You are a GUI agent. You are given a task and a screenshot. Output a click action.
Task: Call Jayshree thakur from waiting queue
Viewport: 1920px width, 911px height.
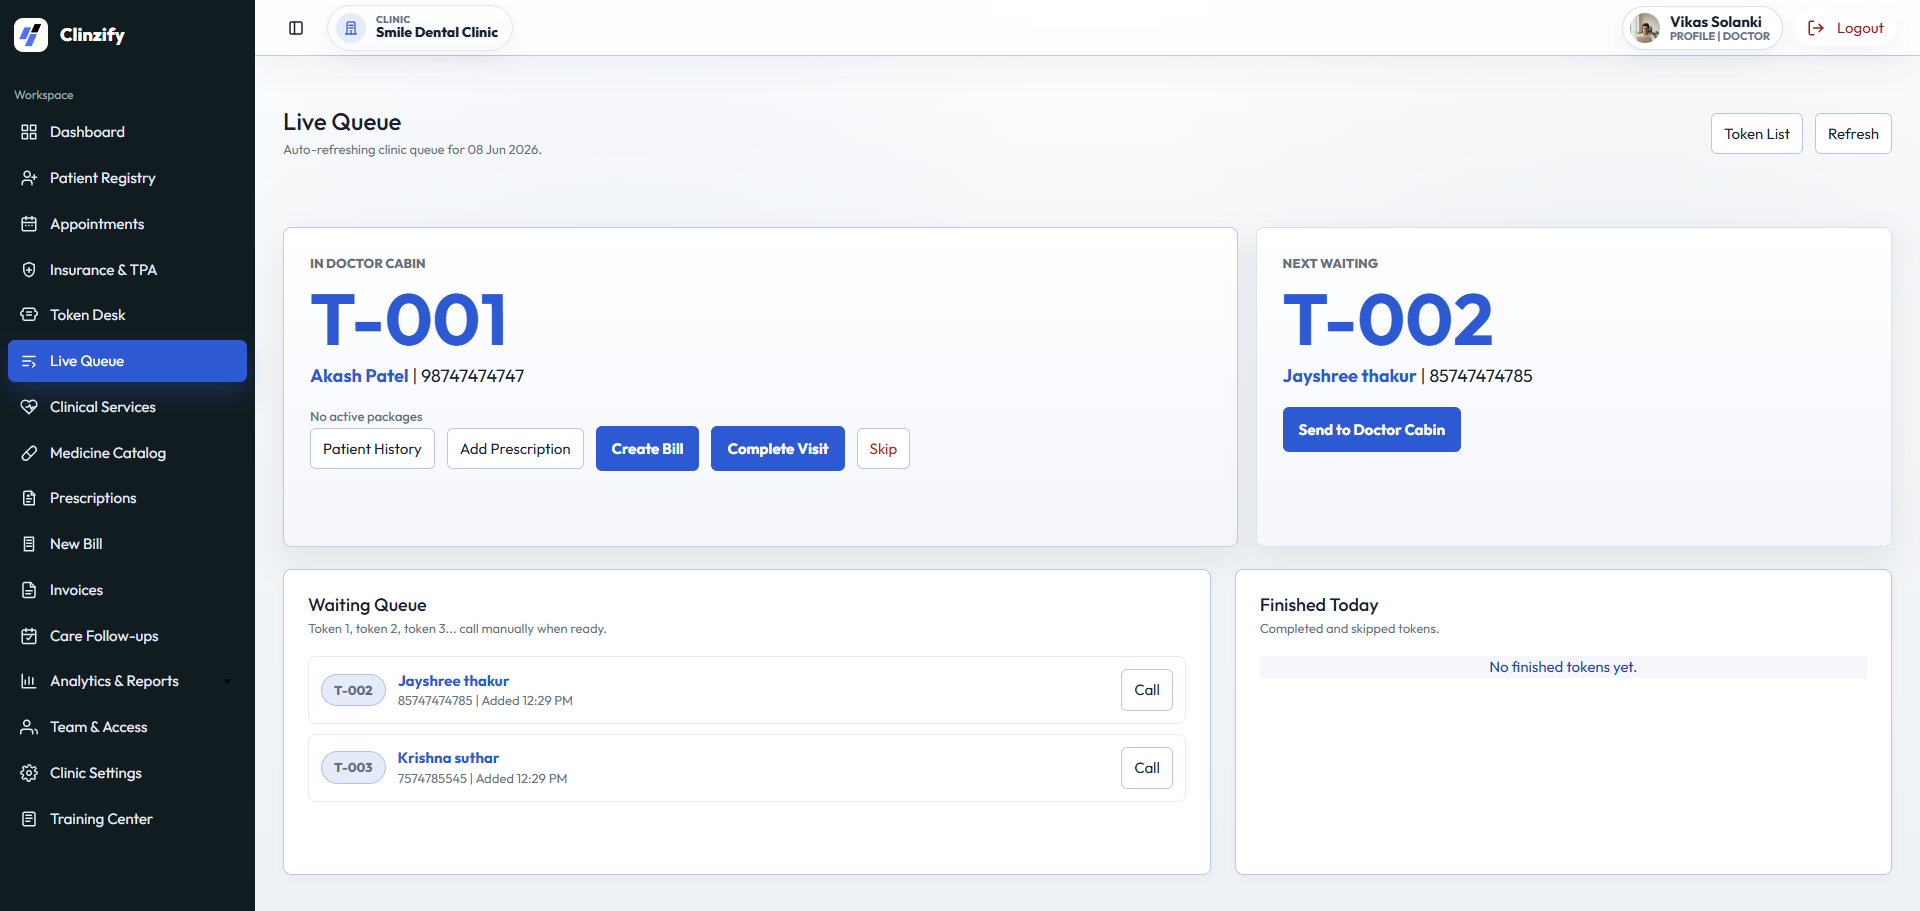click(1147, 690)
